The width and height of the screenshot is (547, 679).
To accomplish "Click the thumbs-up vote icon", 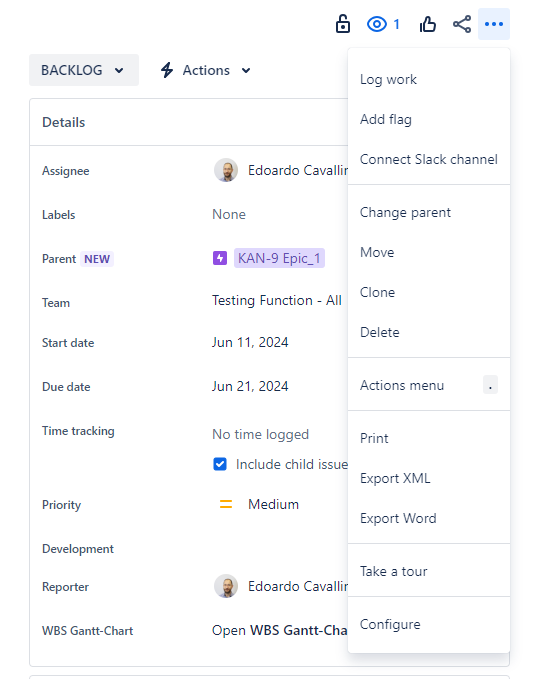I will 427,24.
